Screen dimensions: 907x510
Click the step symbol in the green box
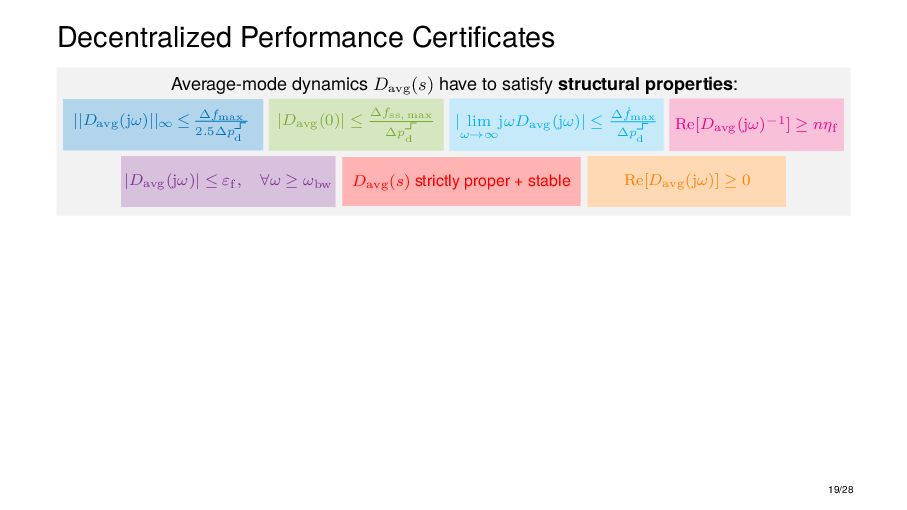(x=408, y=129)
